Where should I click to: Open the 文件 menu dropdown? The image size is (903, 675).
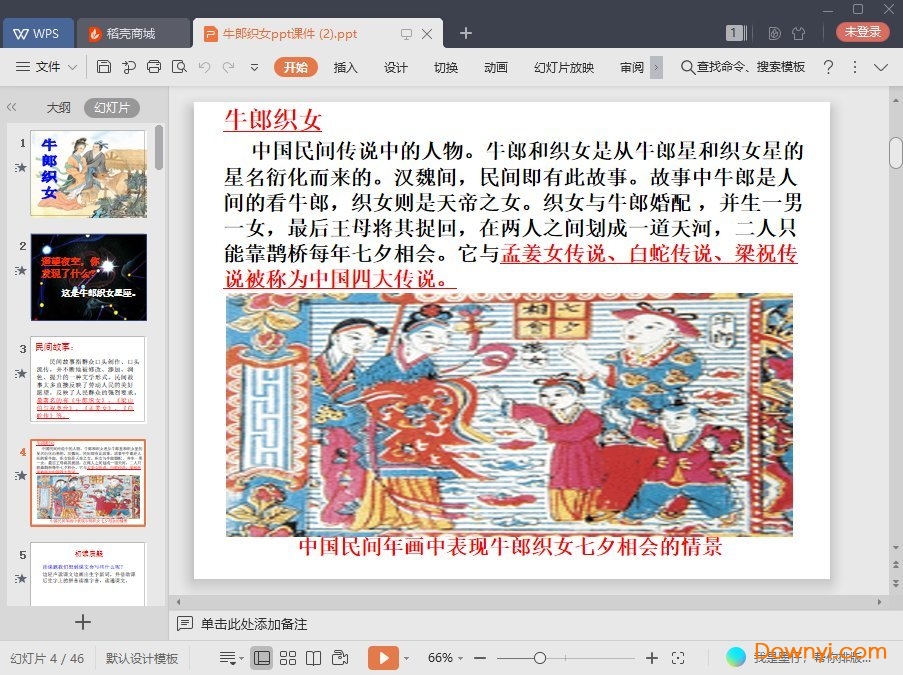coord(47,67)
